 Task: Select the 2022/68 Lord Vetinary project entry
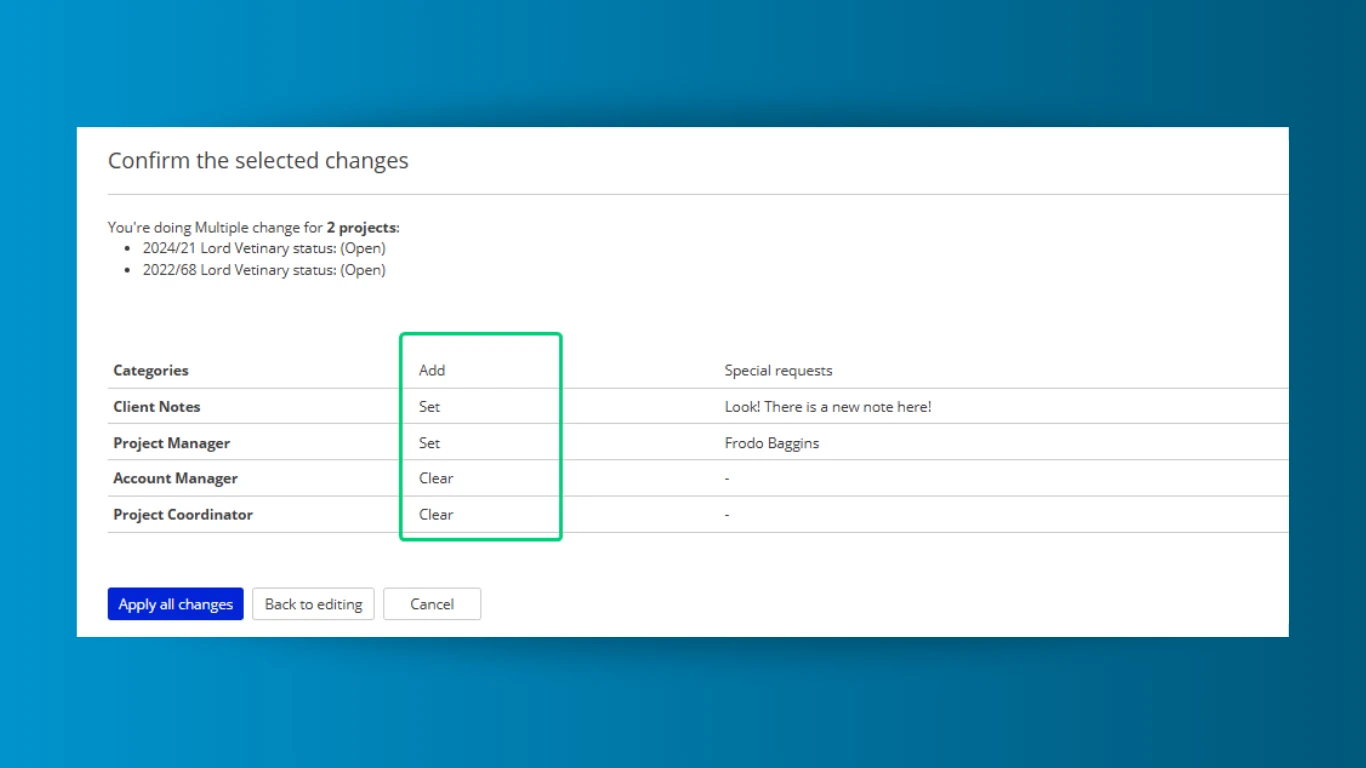click(x=263, y=270)
